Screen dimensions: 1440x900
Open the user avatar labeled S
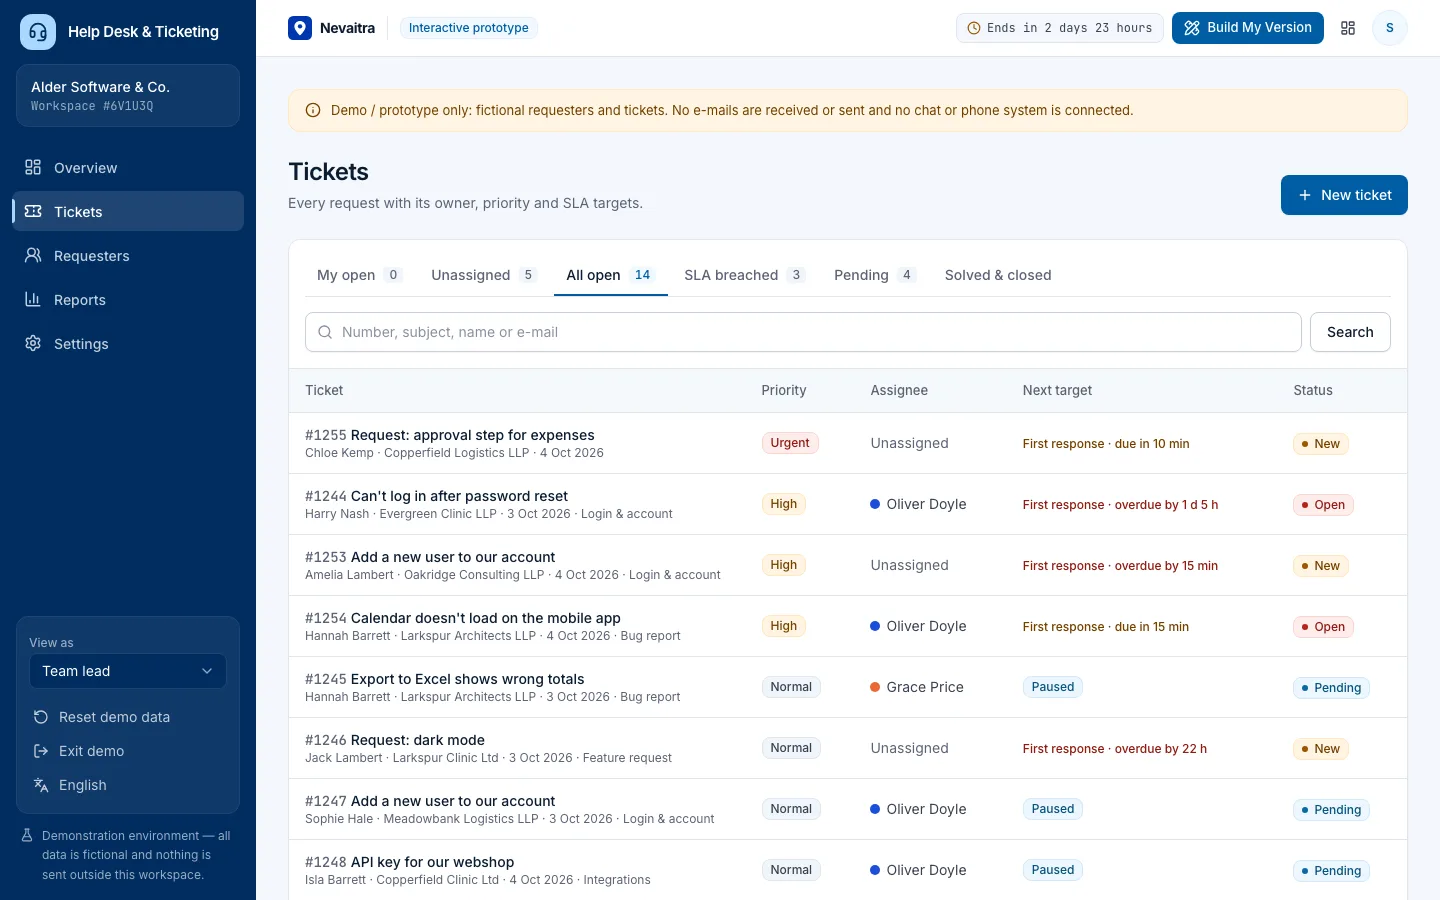click(1389, 28)
